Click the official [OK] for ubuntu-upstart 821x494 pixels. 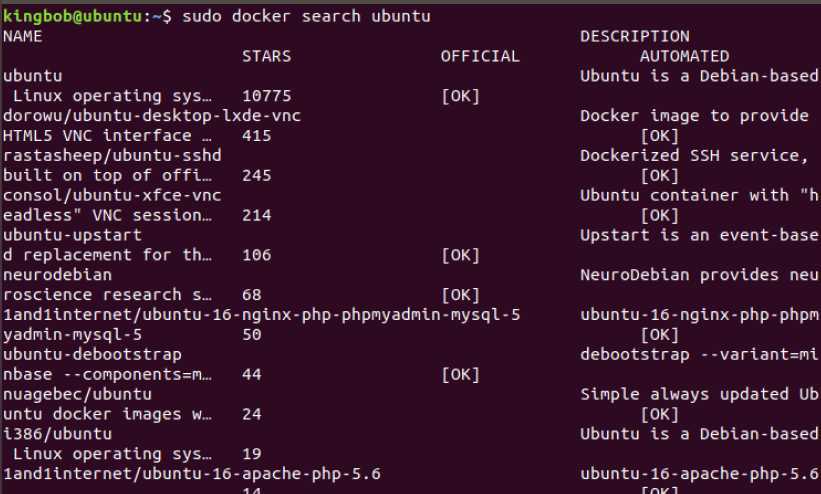pyautogui.click(x=460, y=255)
